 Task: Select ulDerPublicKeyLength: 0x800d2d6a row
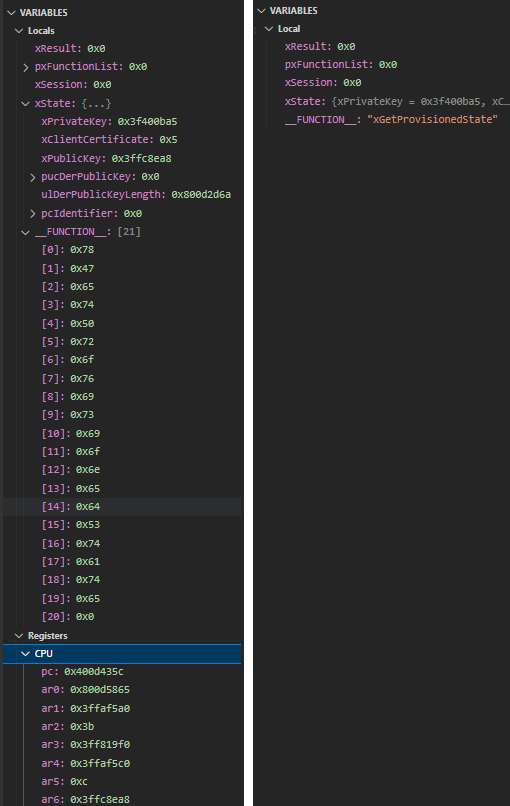tap(136, 194)
